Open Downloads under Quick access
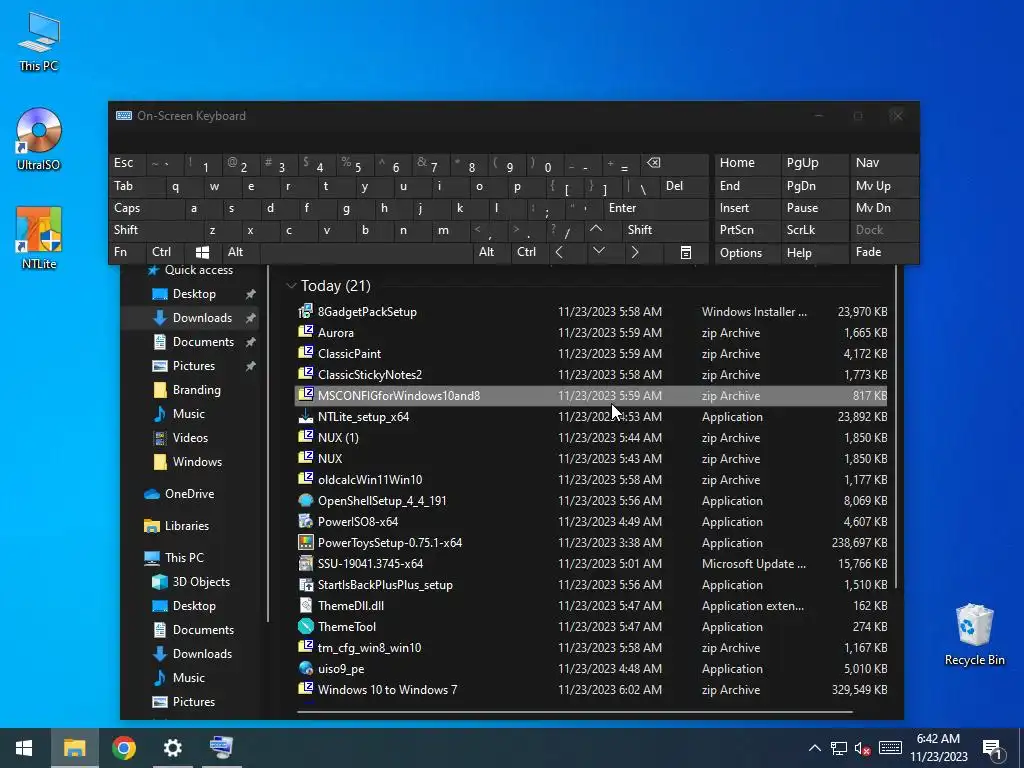This screenshot has height=768, width=1024. pos(202,317)
